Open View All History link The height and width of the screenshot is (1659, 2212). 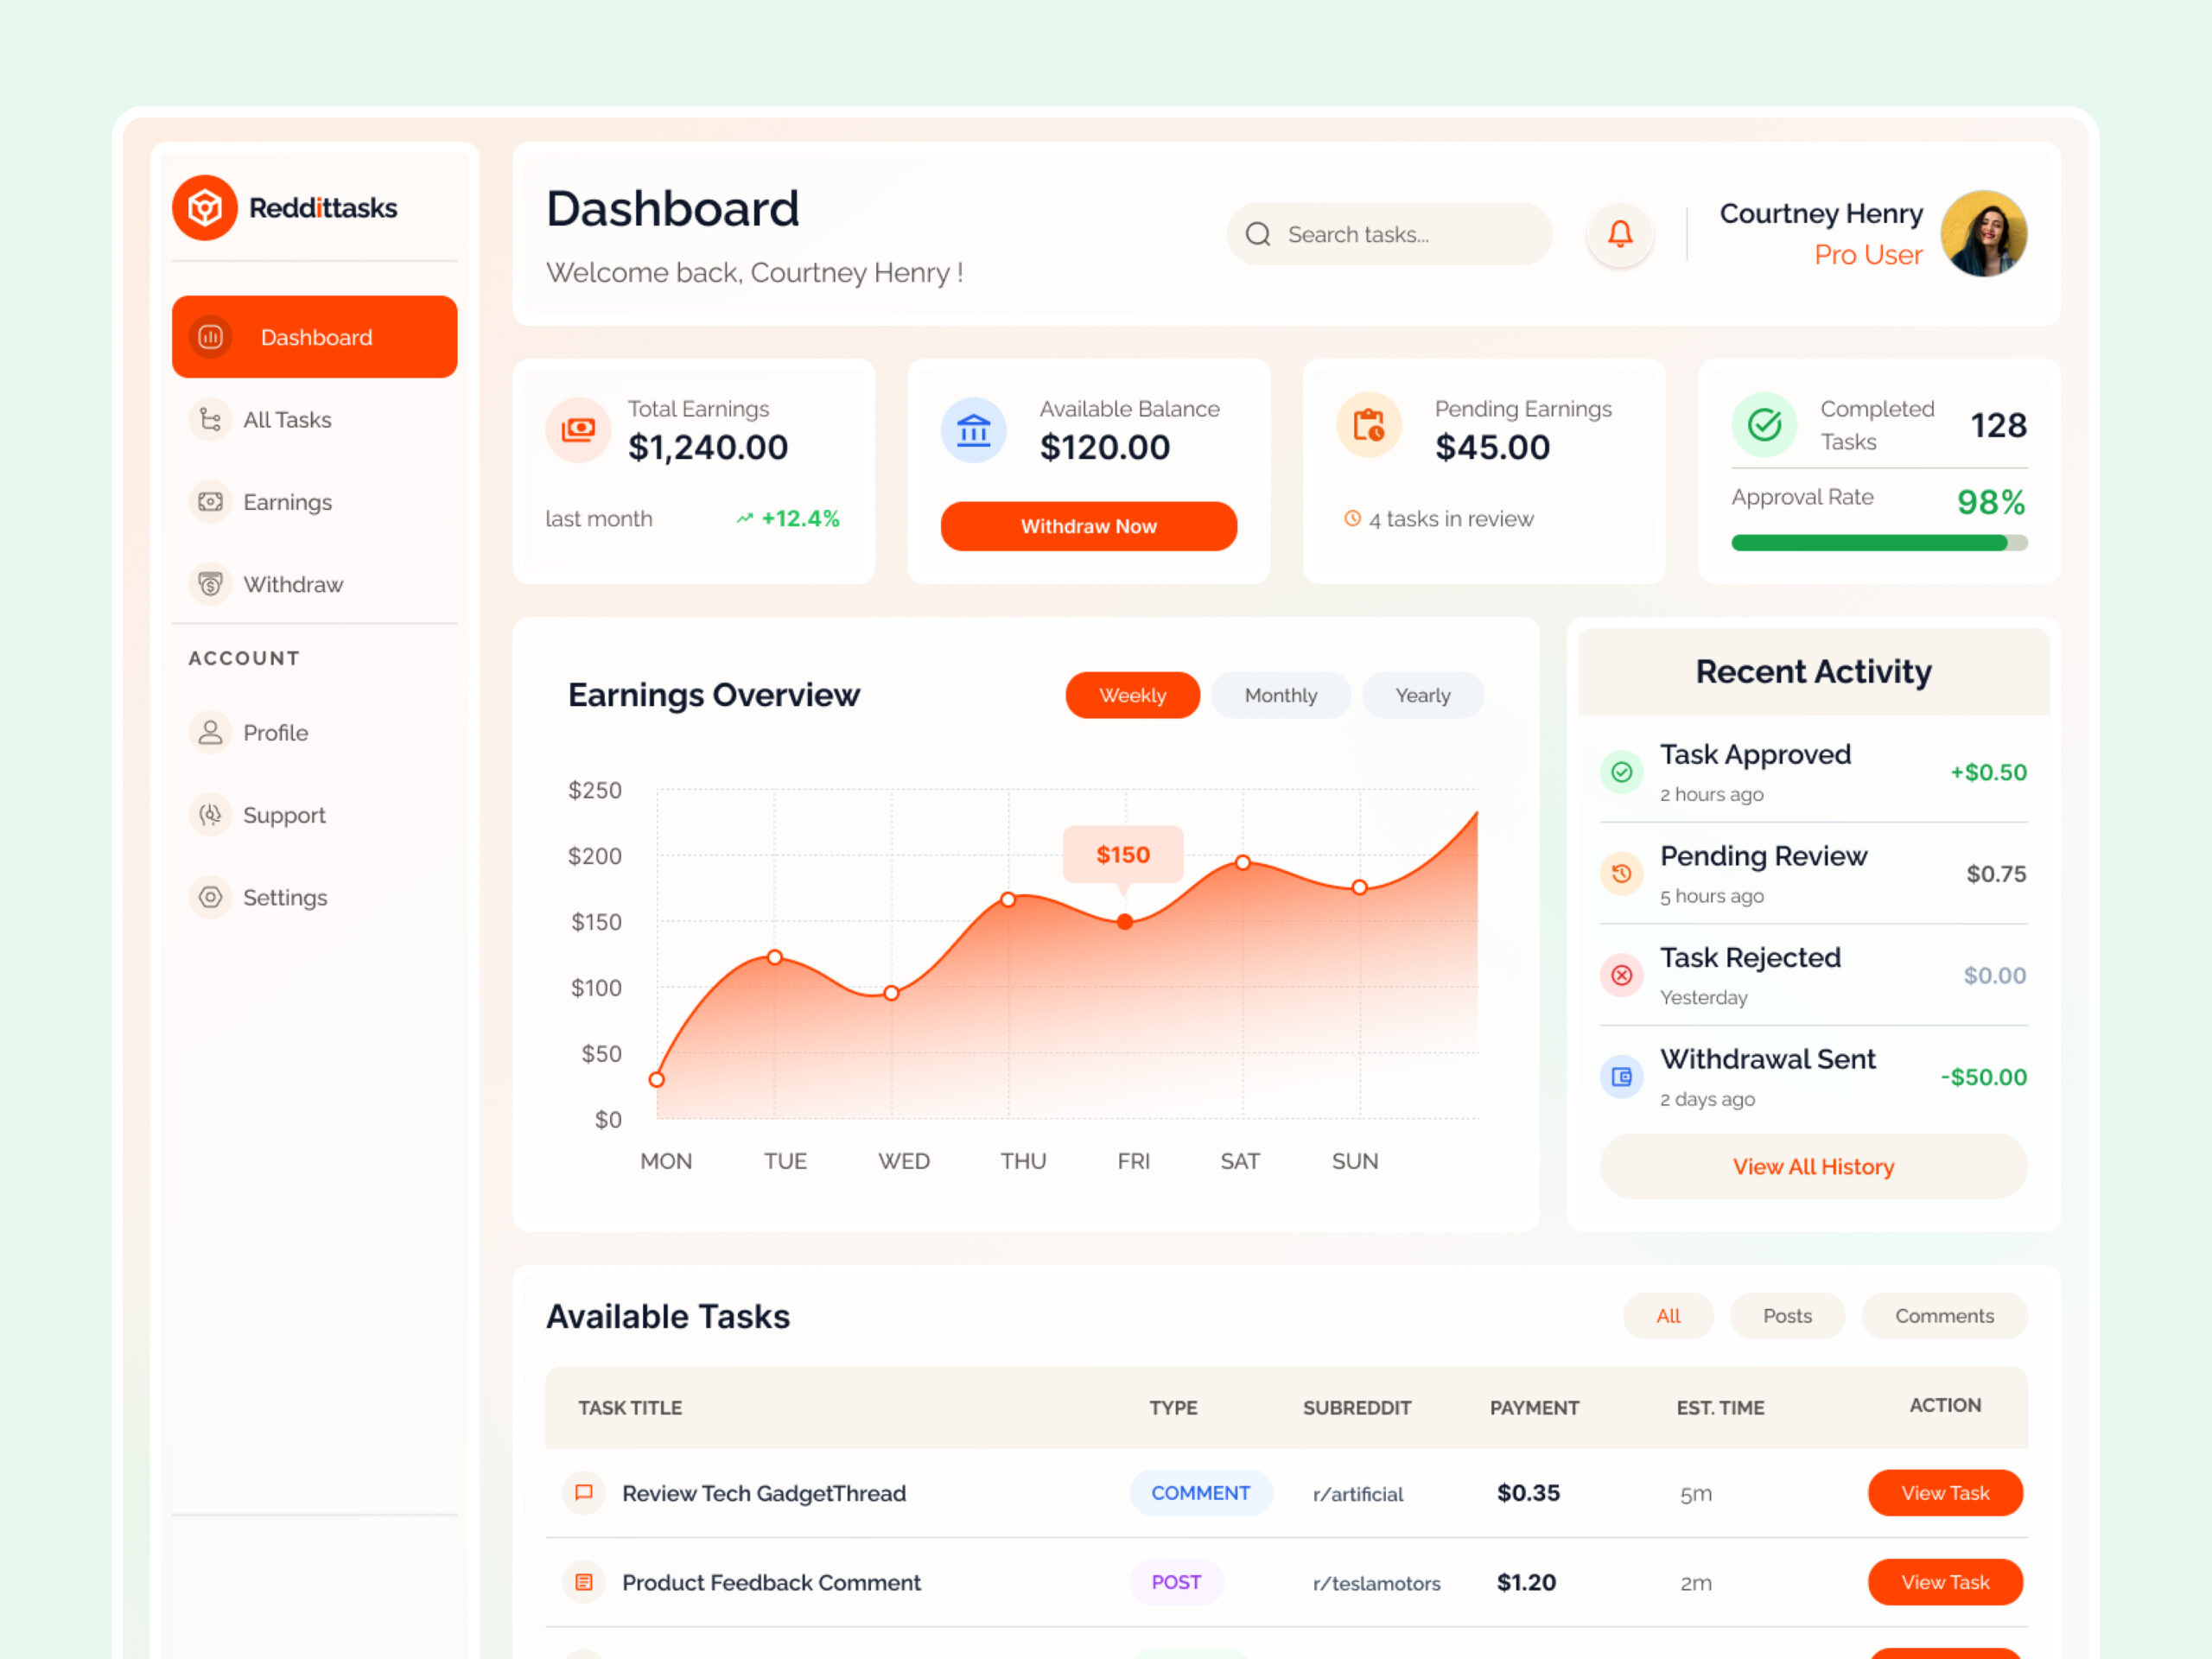click(x=1812, y=1166)
